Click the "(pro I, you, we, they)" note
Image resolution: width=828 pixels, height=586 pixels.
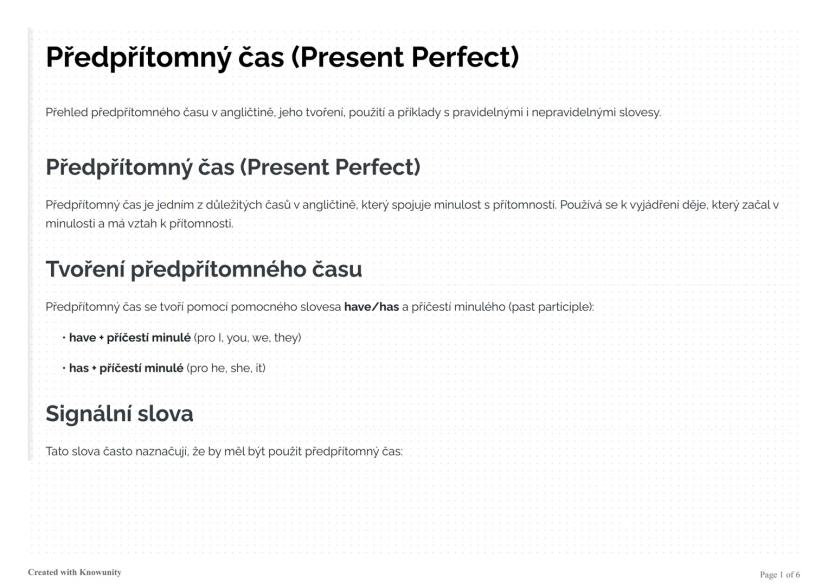[x=247, y=337]
